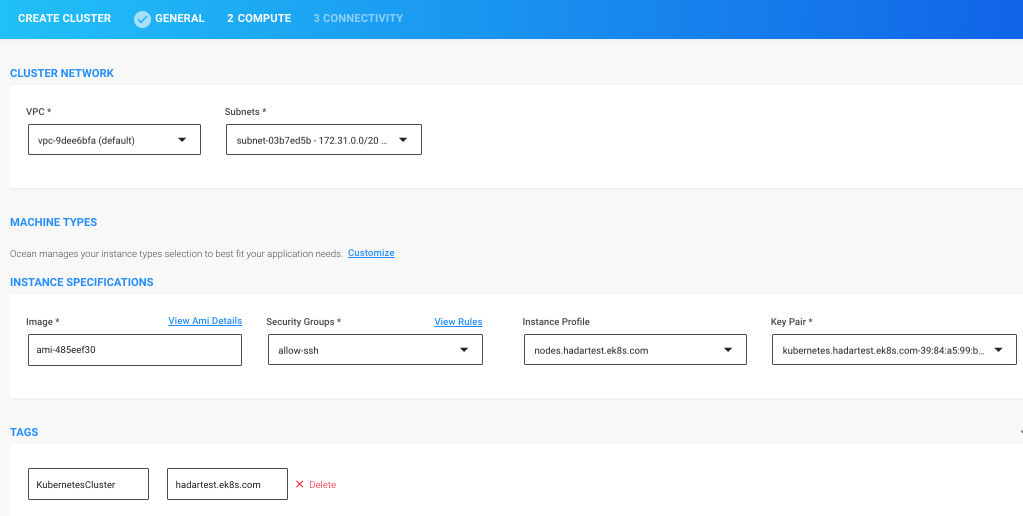1023x516 pixels.
Task: Go to the 3 CONNECTIVITY step
Action: (x=358, y=19)
